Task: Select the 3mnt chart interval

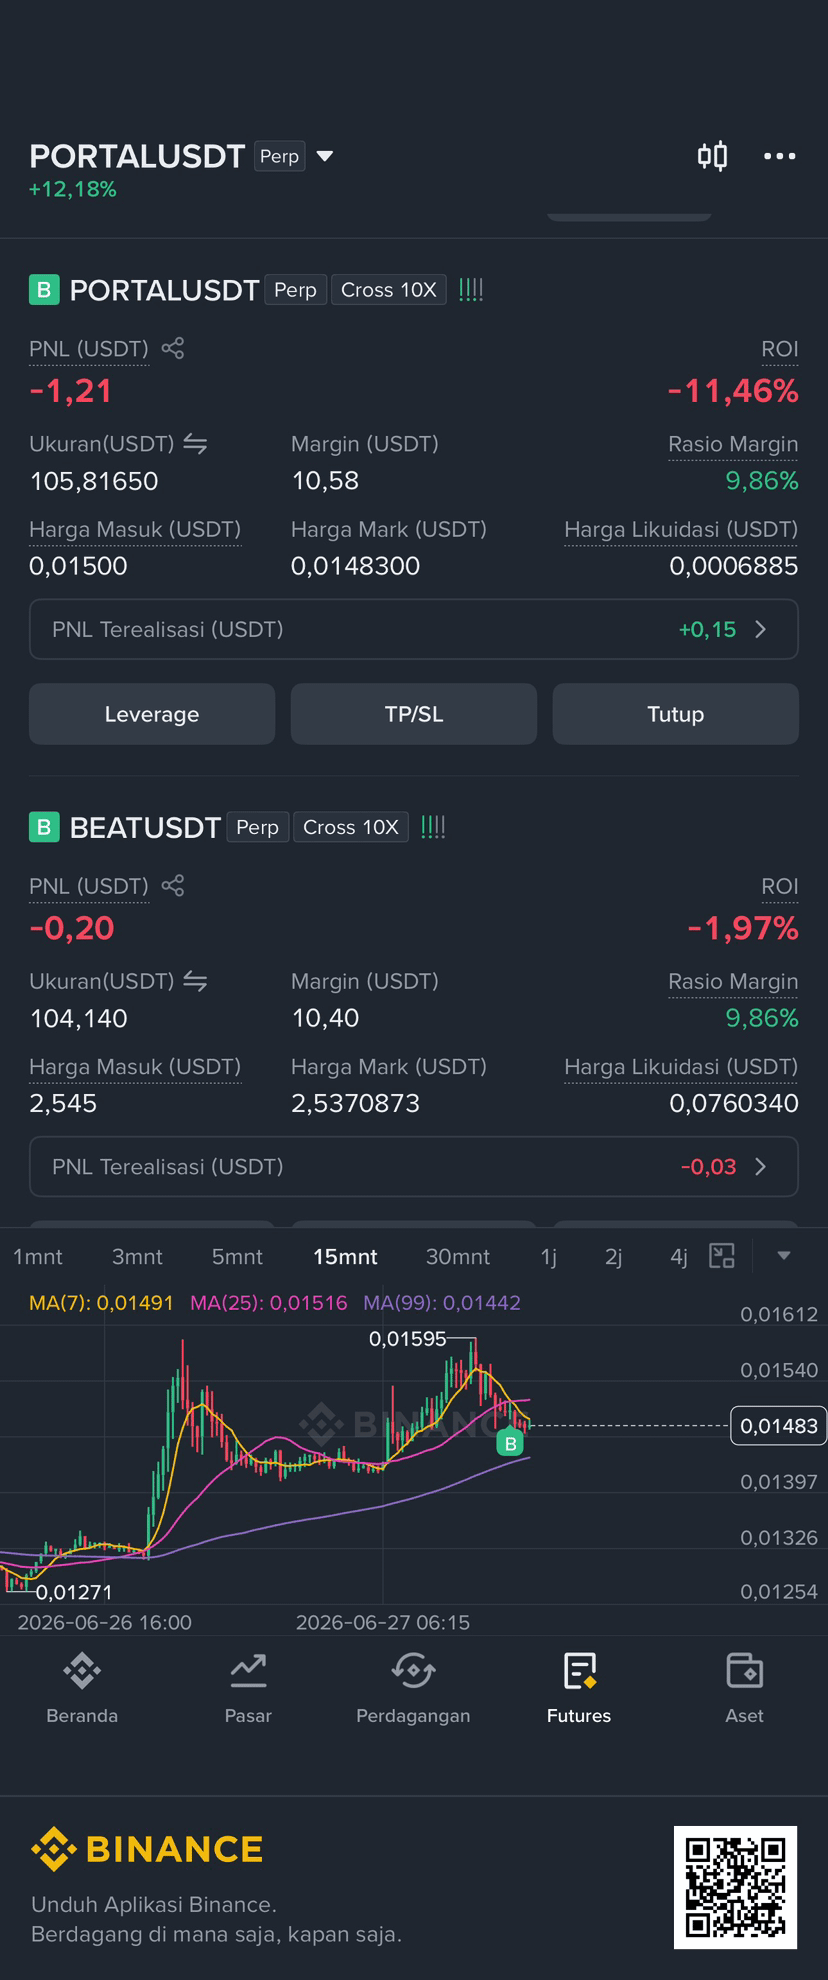Action: (137, 1257)
